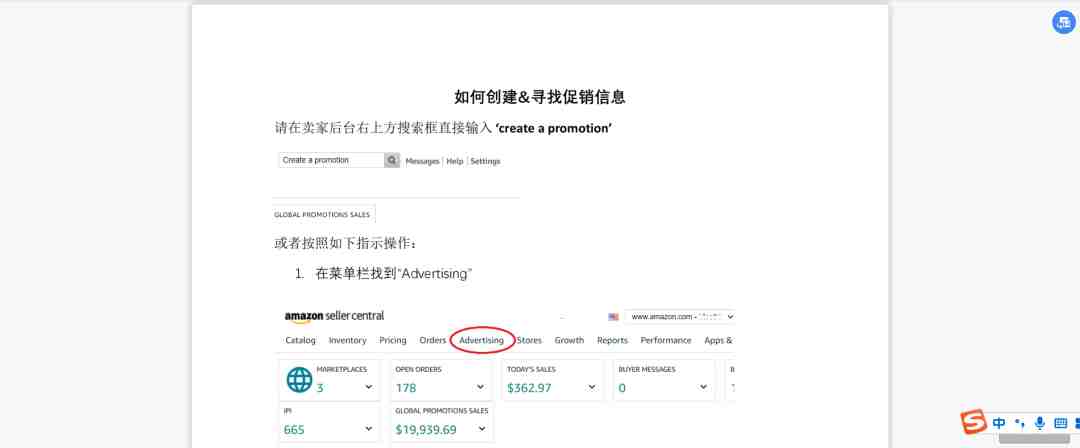Open the IME soft keyboard icon
Screen dimensions: 1080x448
(1061, 423)
